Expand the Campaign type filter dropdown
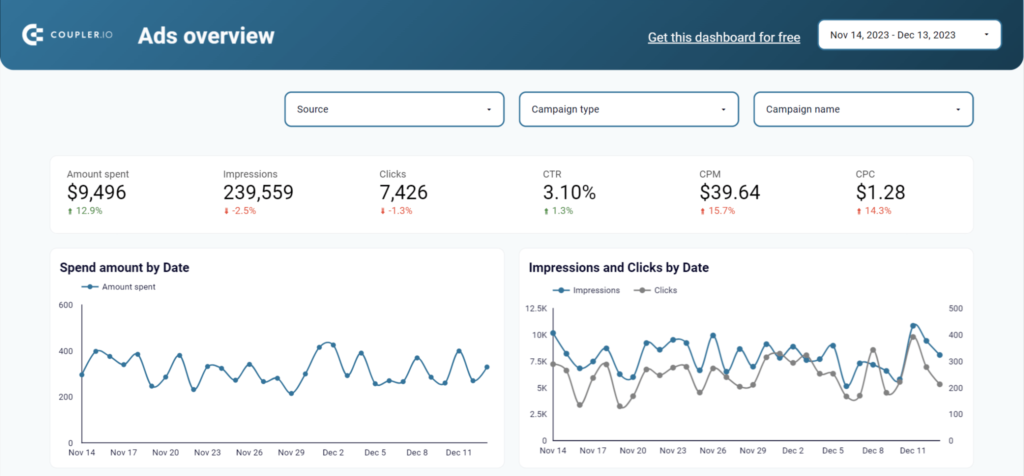This screenshot has width=1024, height=476. point(628,109)
